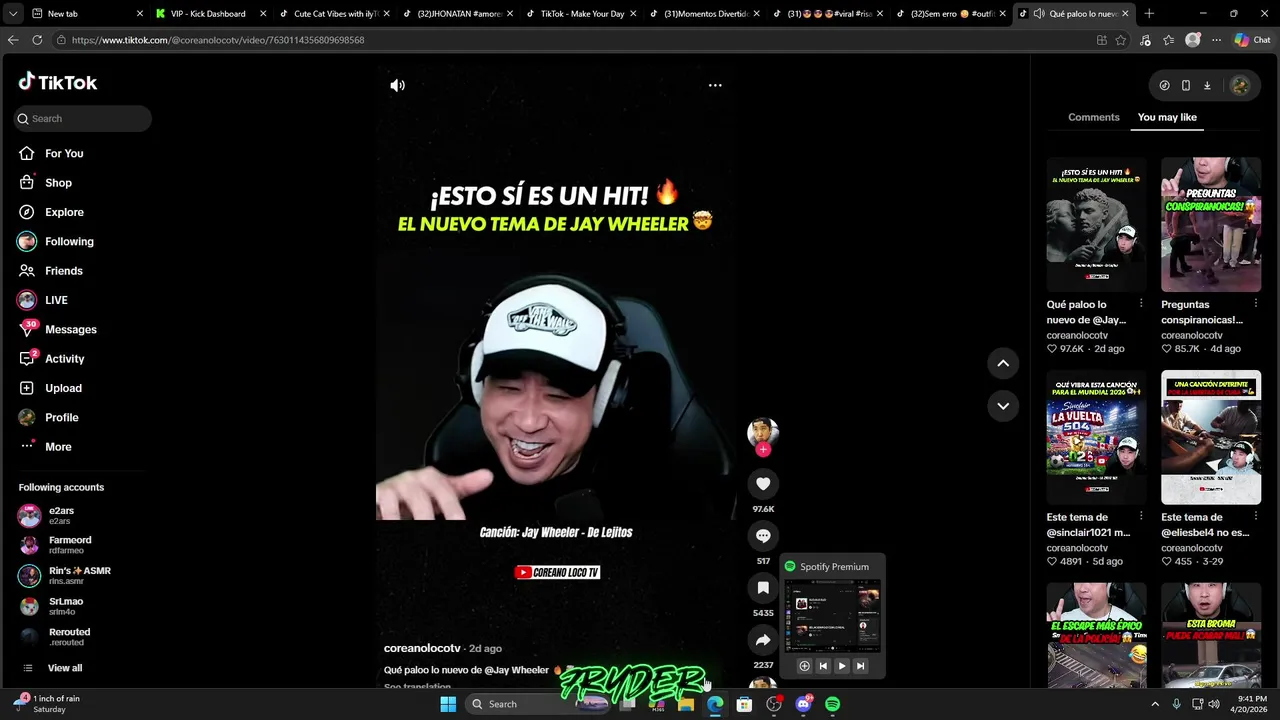Click the download app icon in top pill
Image resolution: width=1280 pixels, height=720 pixels.
click(x=1207, y=86)
